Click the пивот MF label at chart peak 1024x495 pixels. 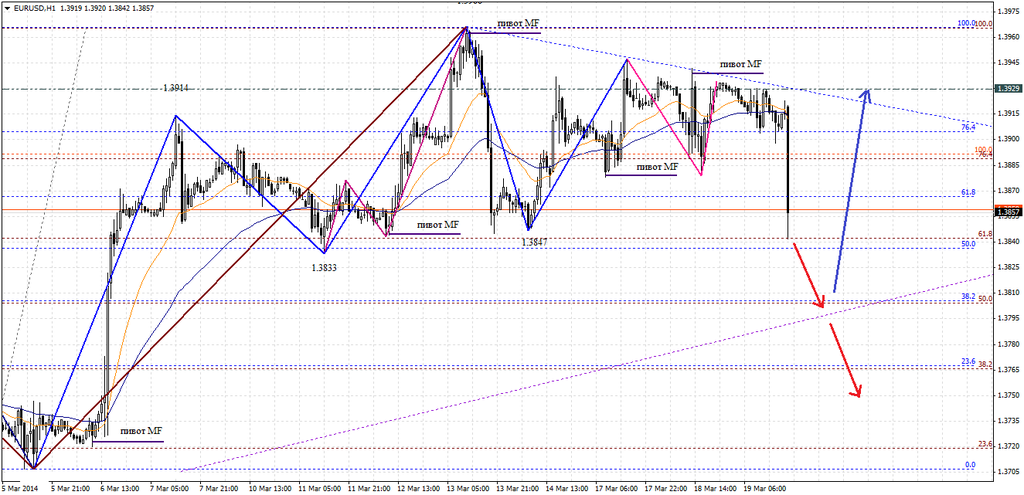pos(518,22)
